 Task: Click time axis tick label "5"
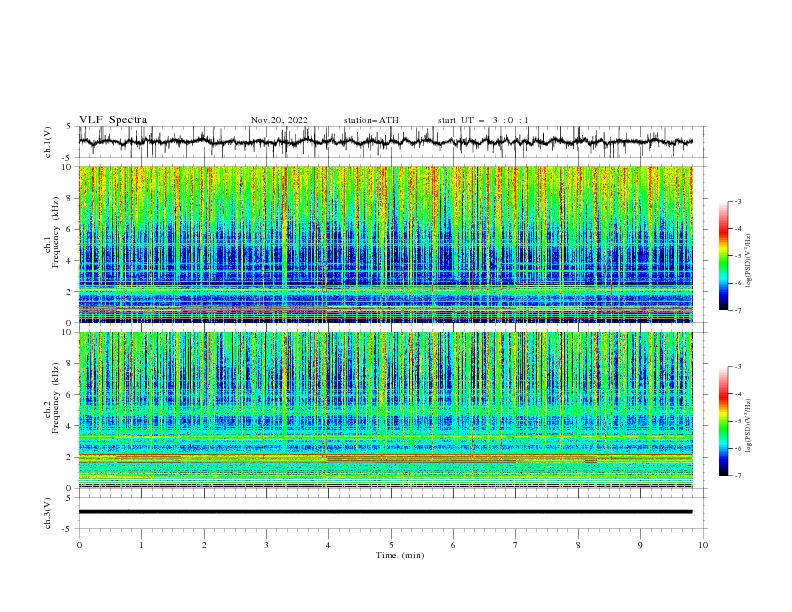point(391,545)
